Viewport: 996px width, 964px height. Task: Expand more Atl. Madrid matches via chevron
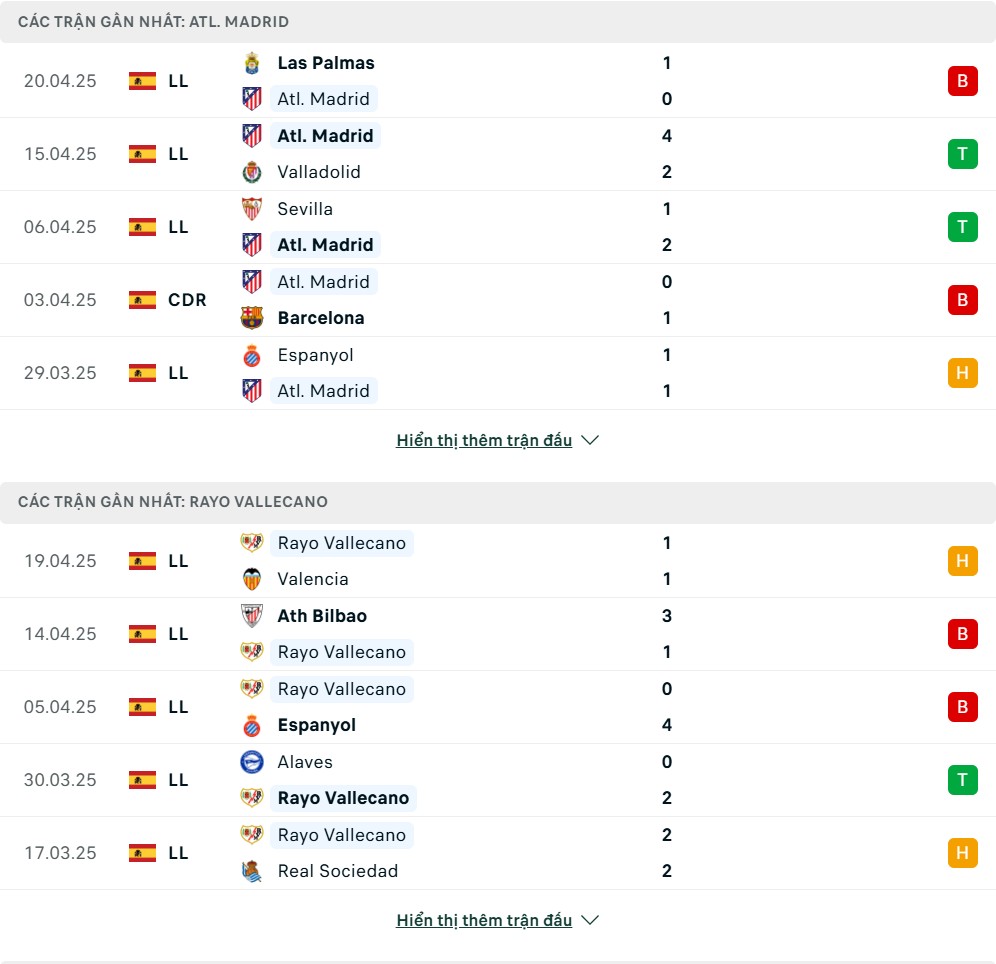click(x=590, y=440)
